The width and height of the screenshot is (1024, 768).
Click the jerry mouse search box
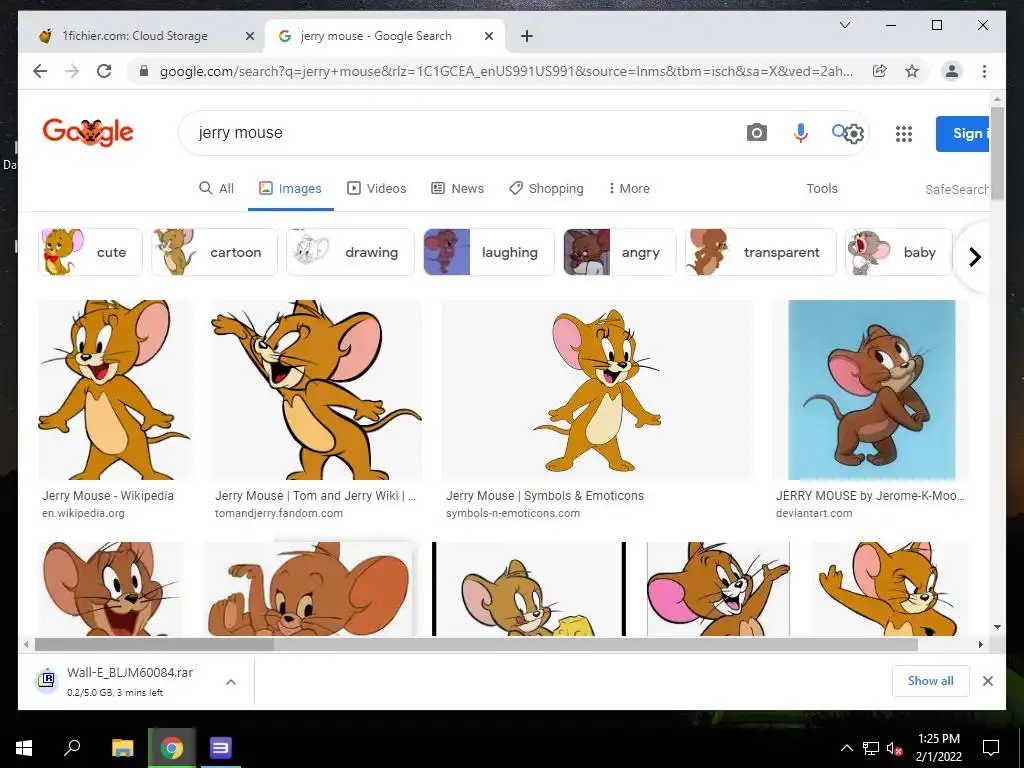457,133
